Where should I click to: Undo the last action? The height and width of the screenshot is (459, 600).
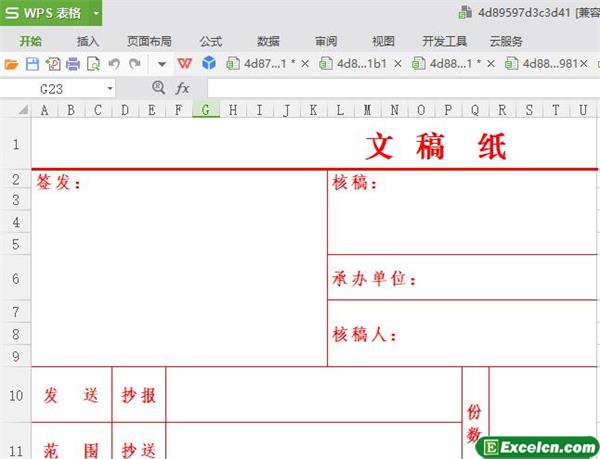pos(114,64)
